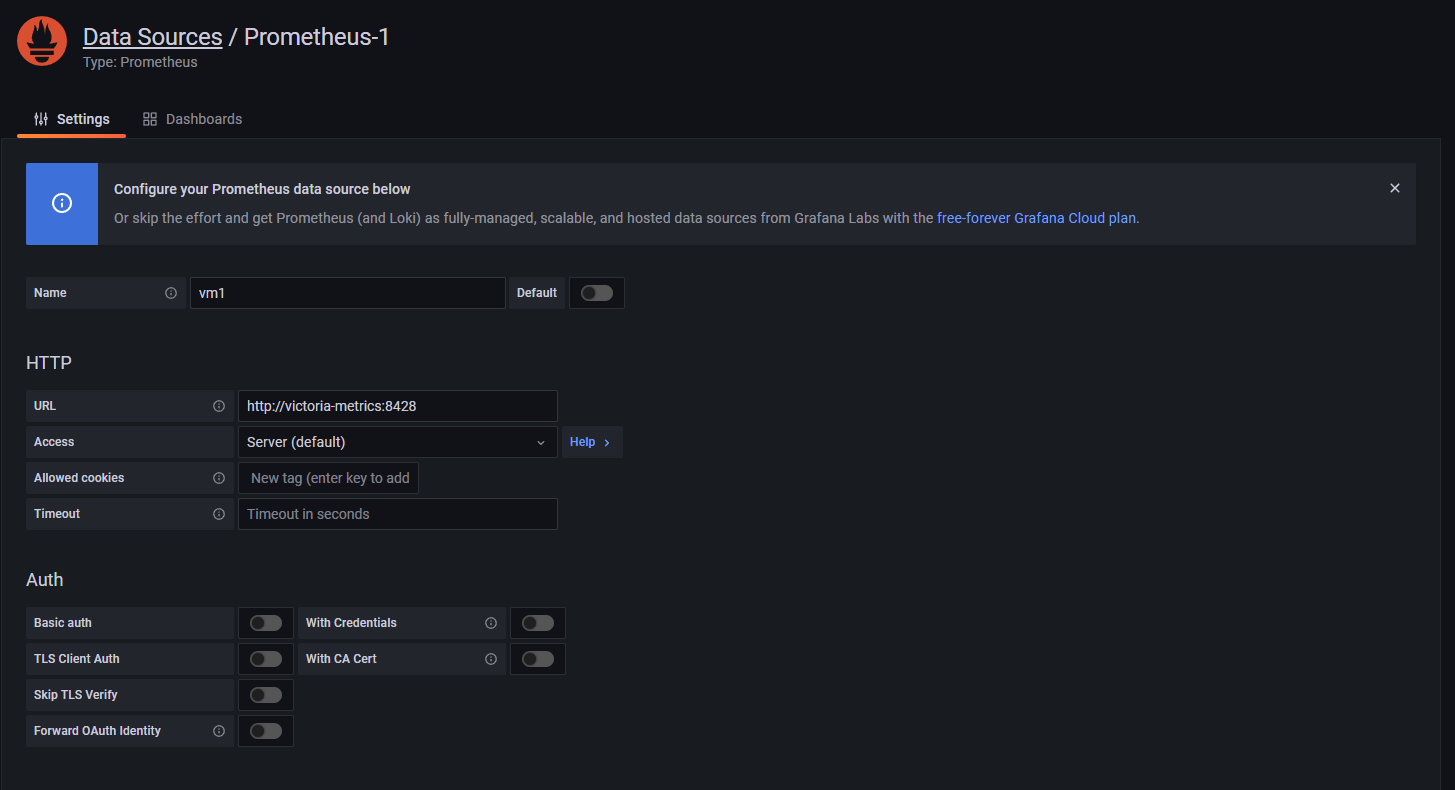Viewport: 1455px width, 790px height.
Task: Click the Skip TLS Verify label
Action: [76, 695]
